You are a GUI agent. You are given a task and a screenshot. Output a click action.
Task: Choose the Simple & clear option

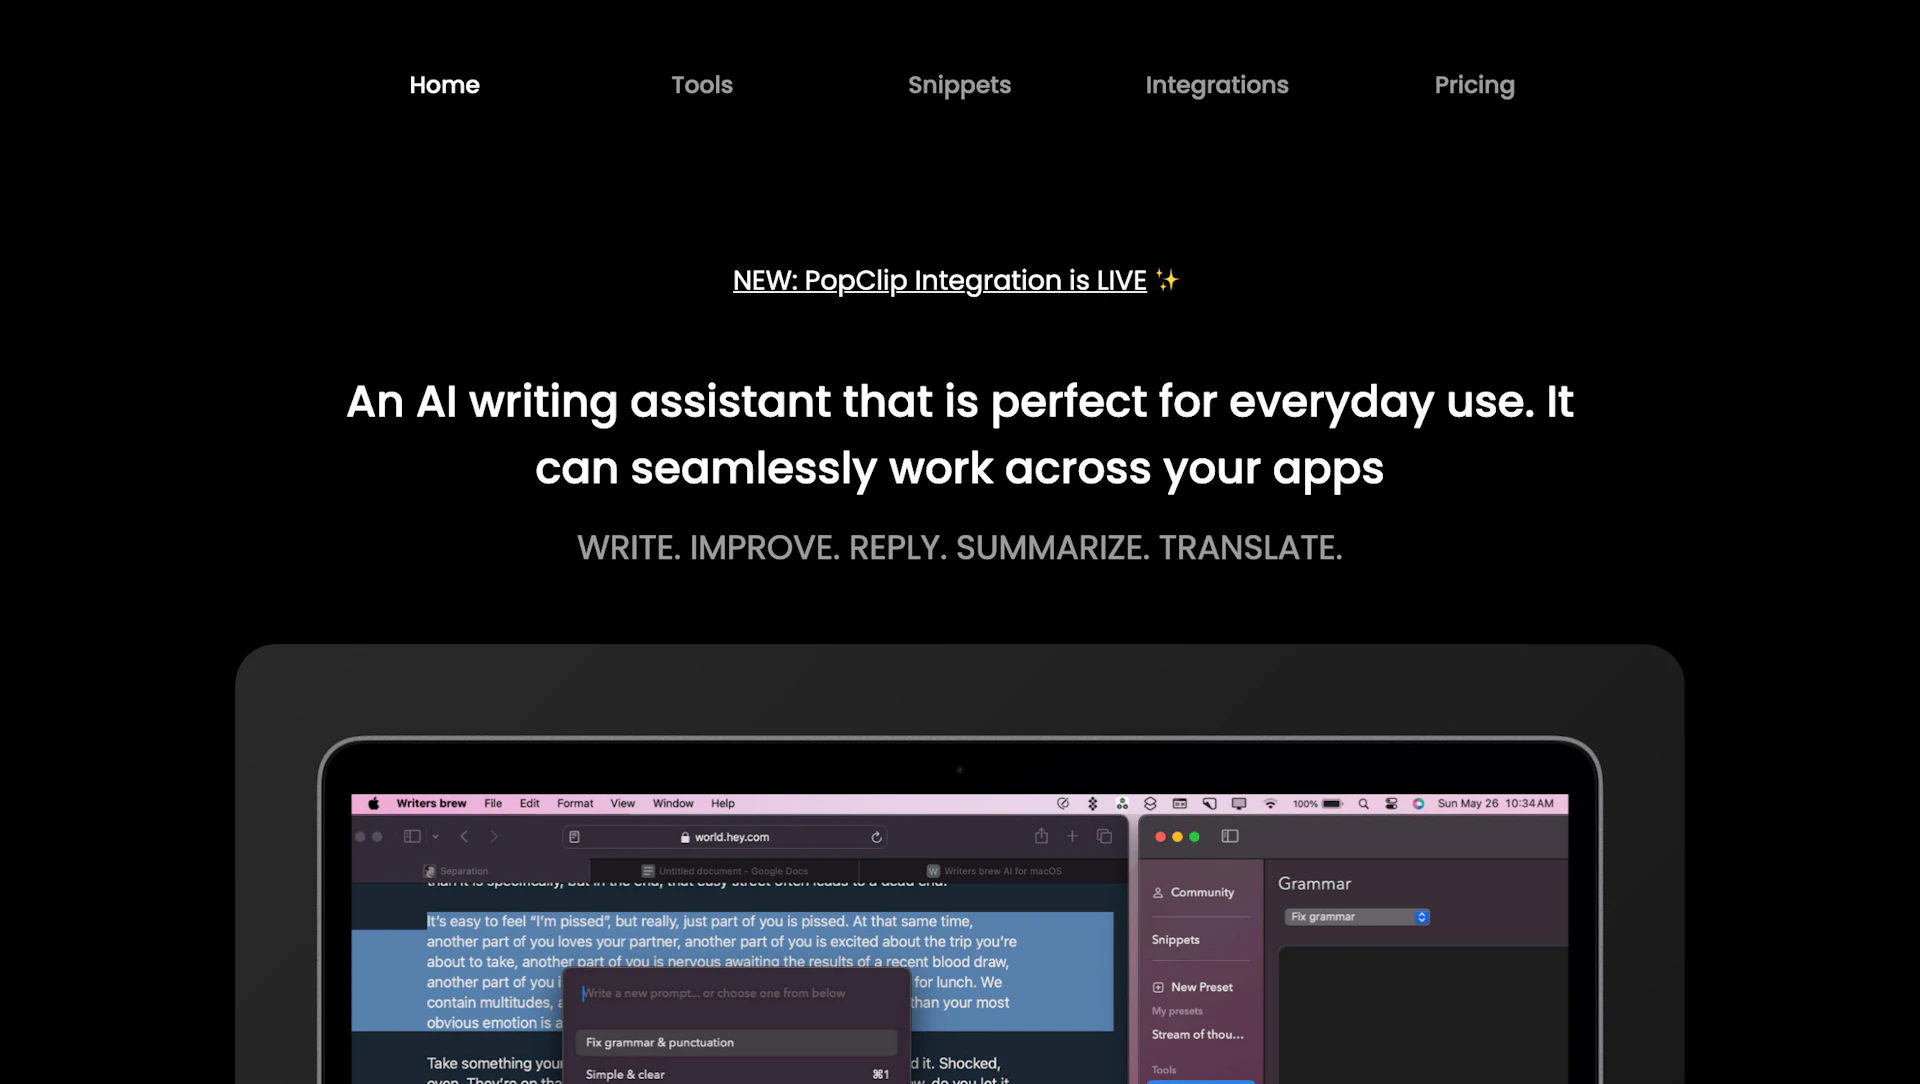(x=737, y=1074)
